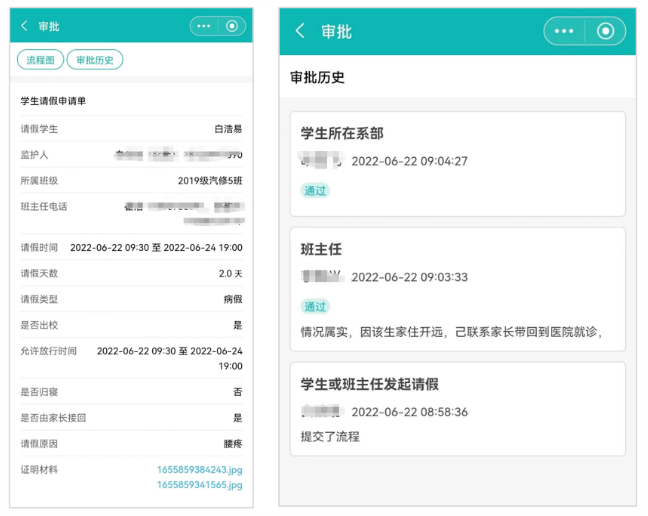
Task: Tap the 学生请假申请单 section header
Action: click(x=53, y=101)
